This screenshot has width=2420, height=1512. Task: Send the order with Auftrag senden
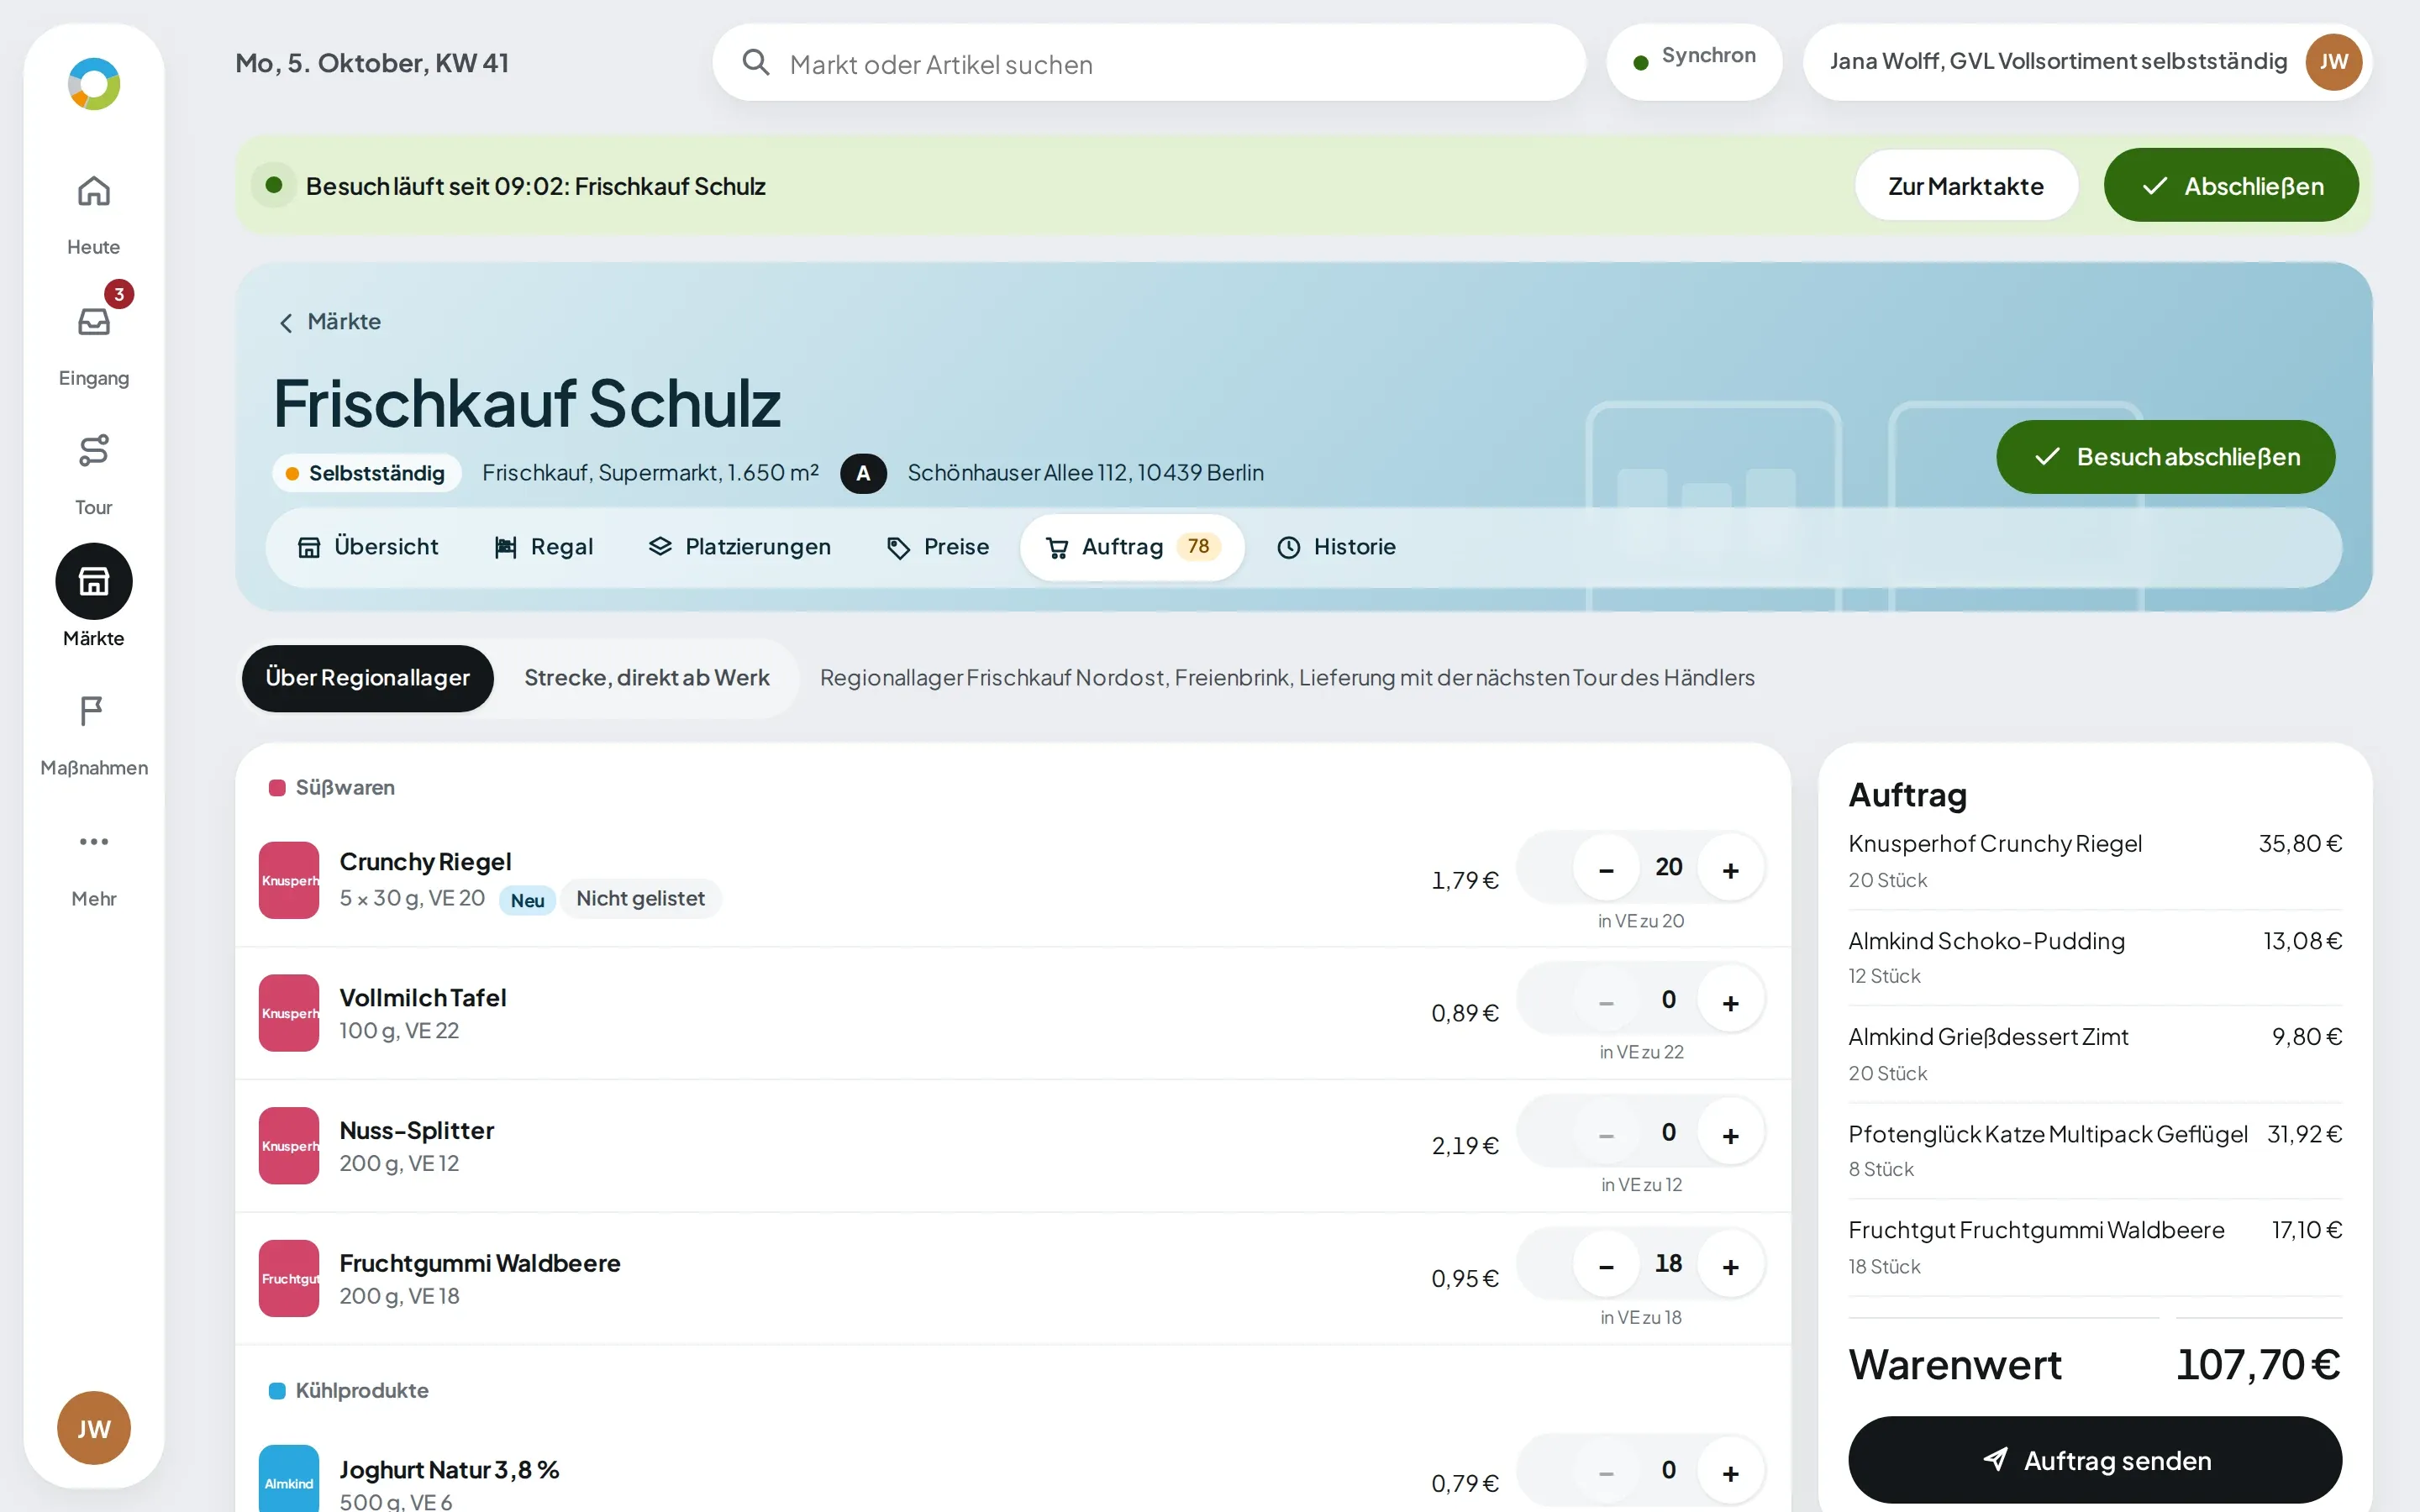pos(2095,1460)
